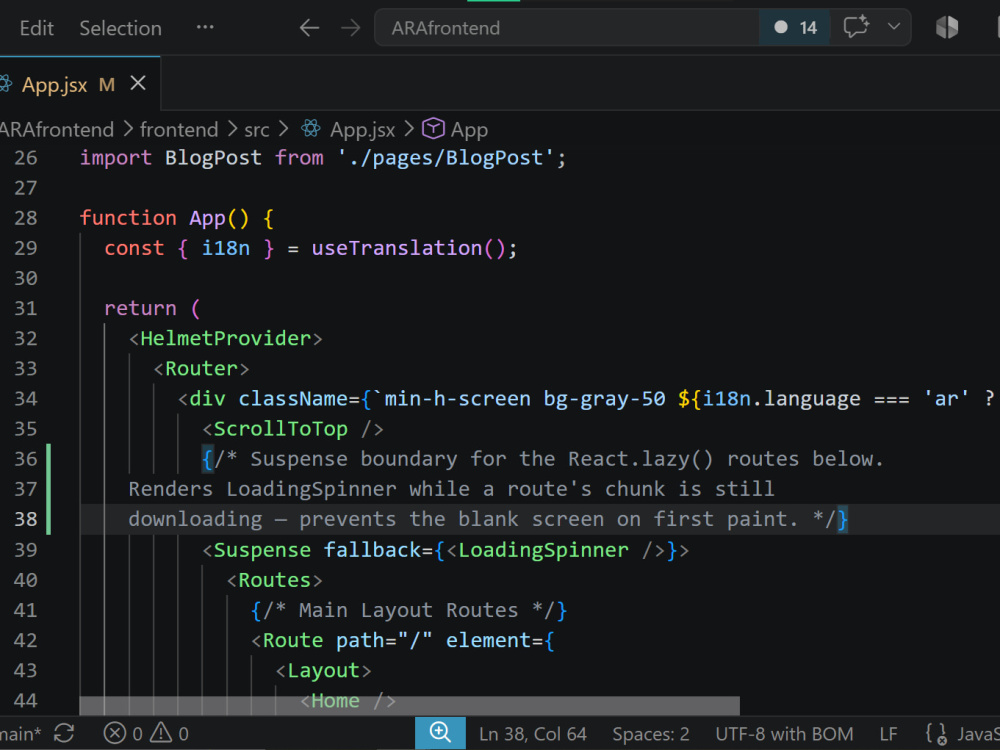This screenshot has height=750, width=1000.
Task: Click 'LoadingSpinner' in the fallback prop
Action: (x=543, y=550)
